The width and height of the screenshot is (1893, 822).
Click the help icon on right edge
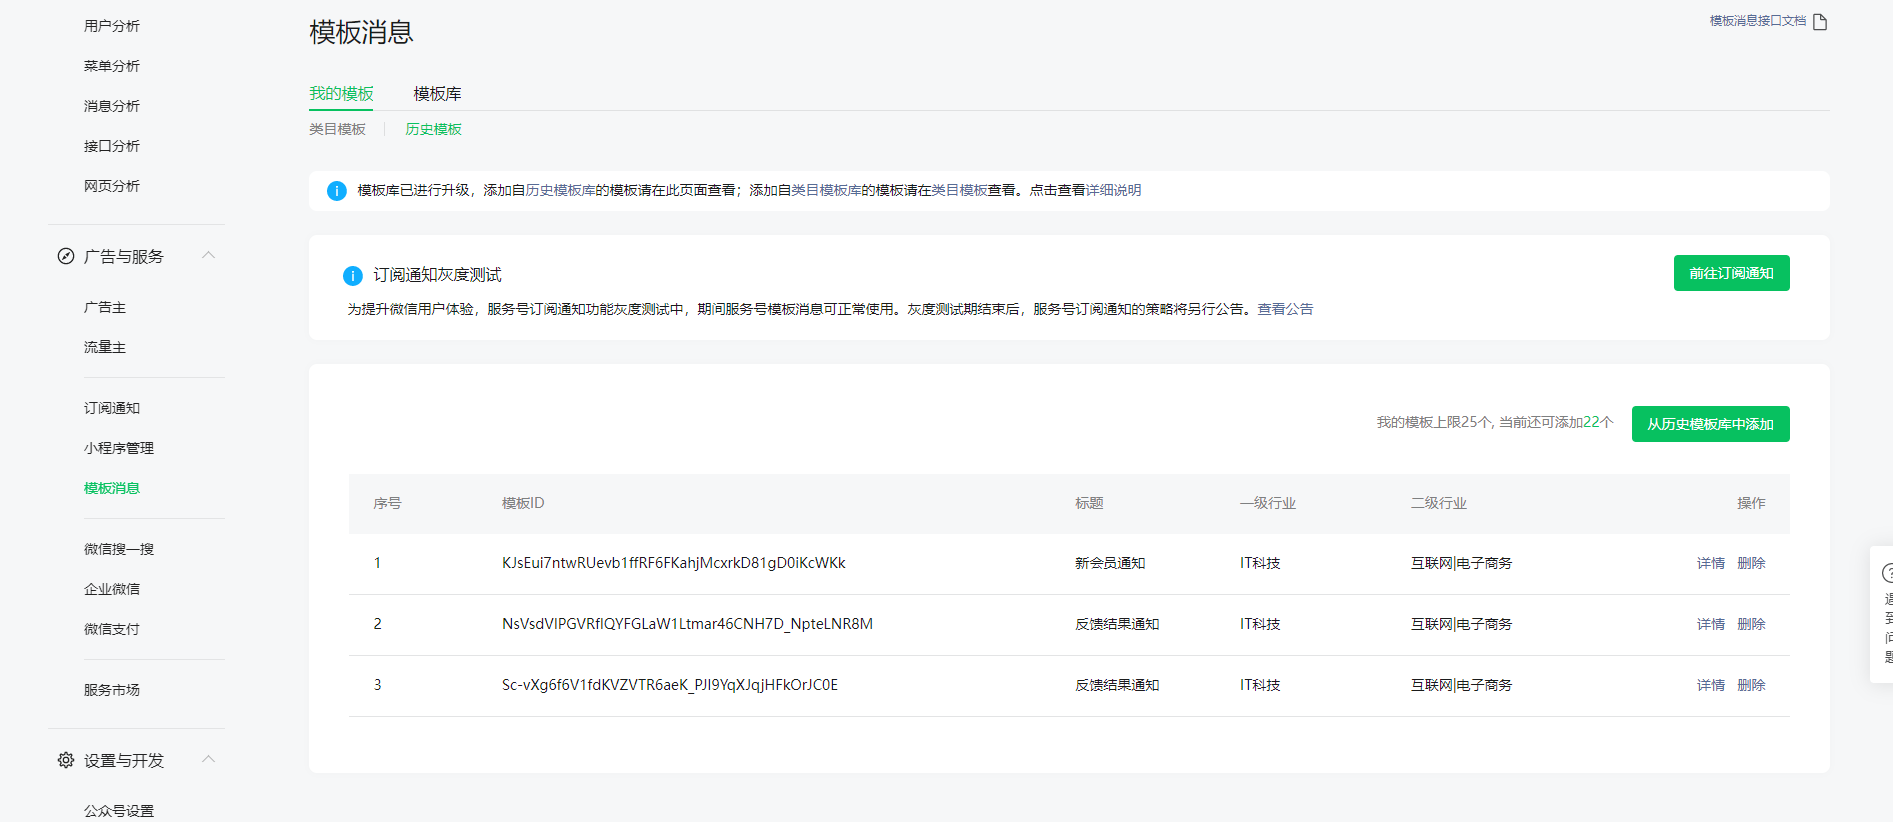(x=1887, y=573)
